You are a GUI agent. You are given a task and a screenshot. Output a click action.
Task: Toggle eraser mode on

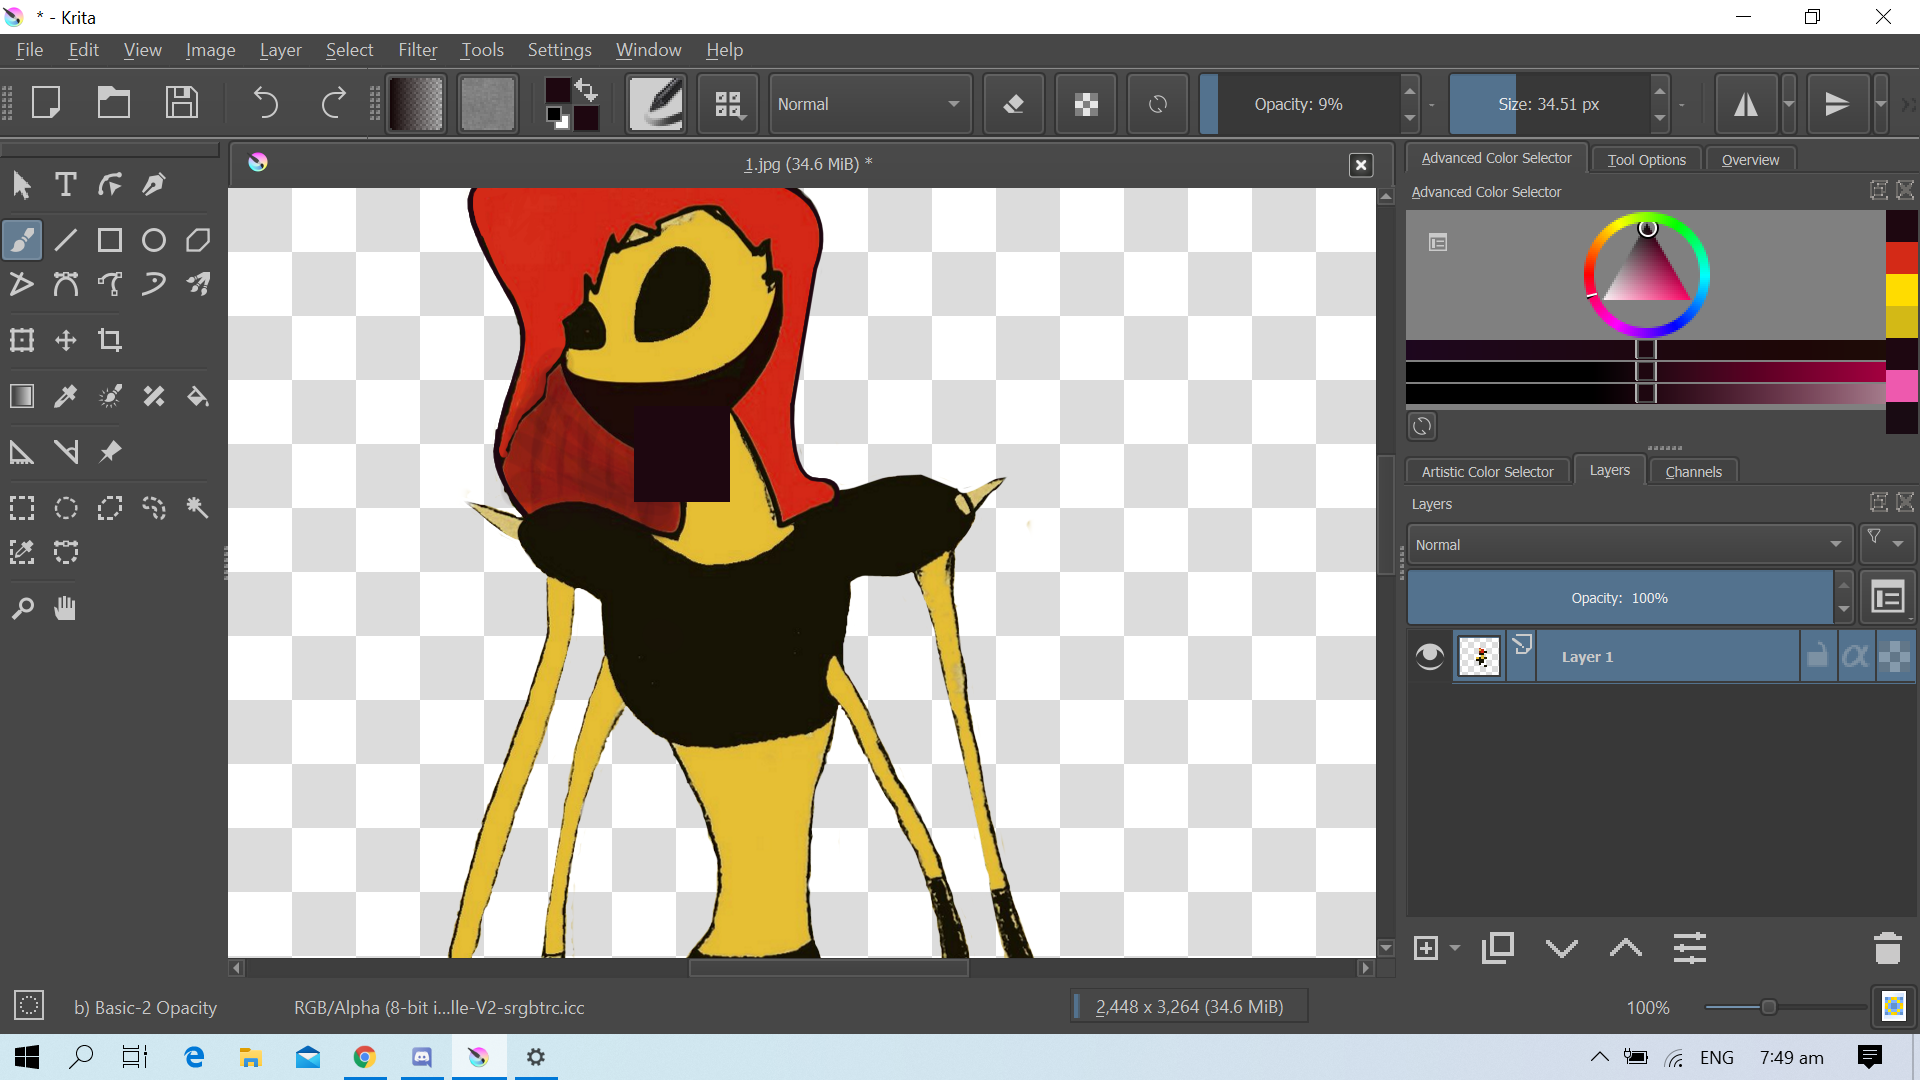point(1014,103)
